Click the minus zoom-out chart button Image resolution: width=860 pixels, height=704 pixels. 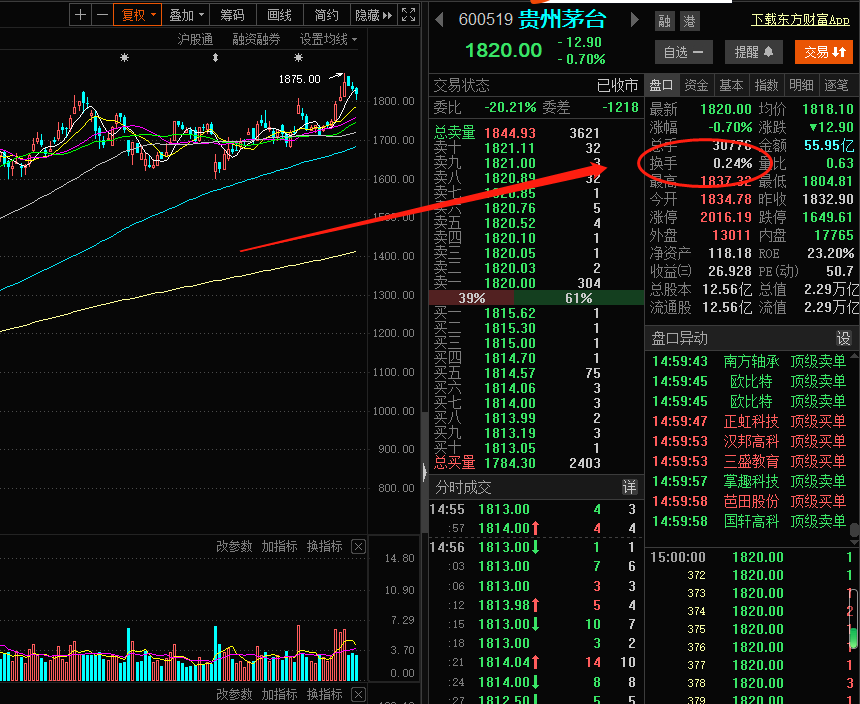point(102,15)
